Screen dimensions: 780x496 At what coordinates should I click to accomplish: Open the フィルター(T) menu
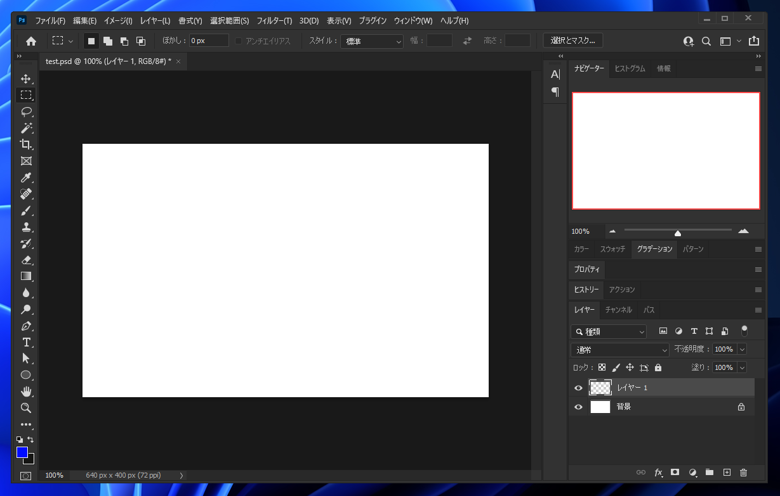(274, 20)
